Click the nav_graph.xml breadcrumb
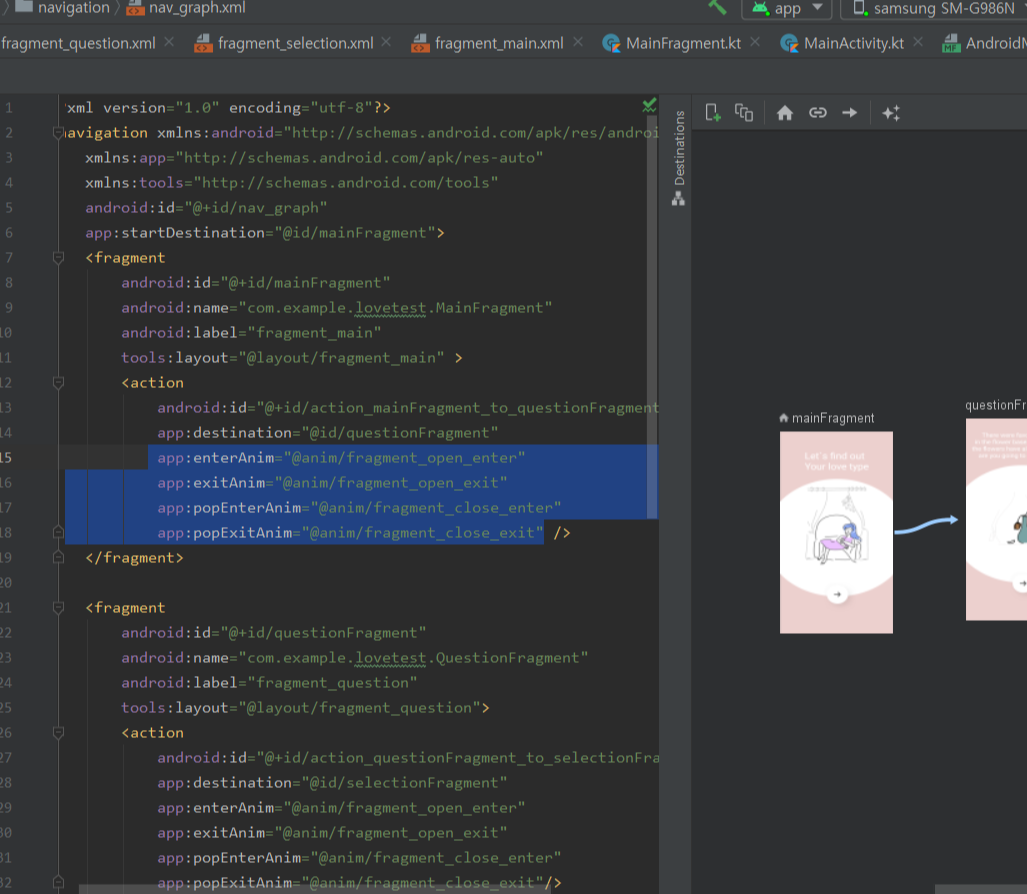Viewport: 1027px width, 894px height. click(x=186, y=8)
